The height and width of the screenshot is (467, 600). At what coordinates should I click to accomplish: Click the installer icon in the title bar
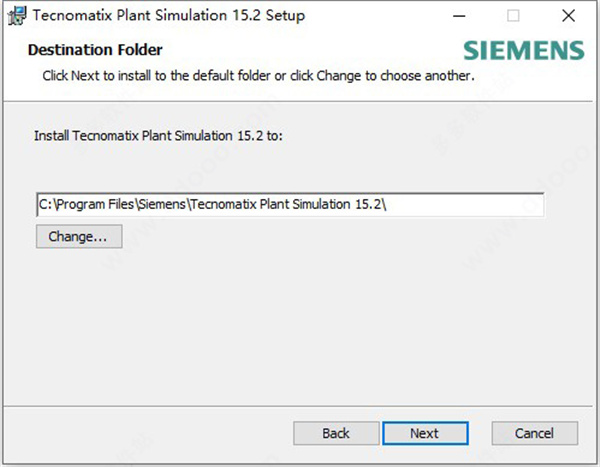[x=17, y=16]
